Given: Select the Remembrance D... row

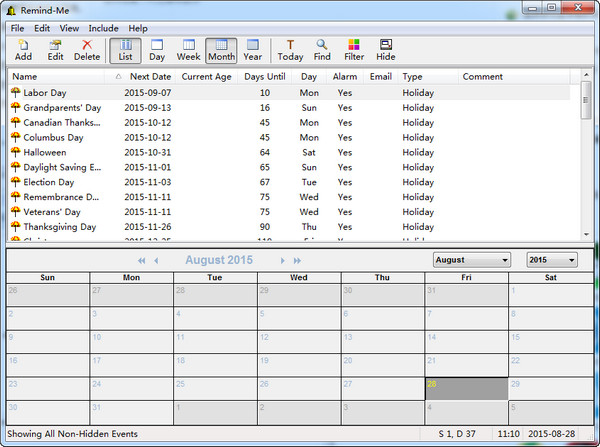Looking at the screenshot, I should 289,197.
